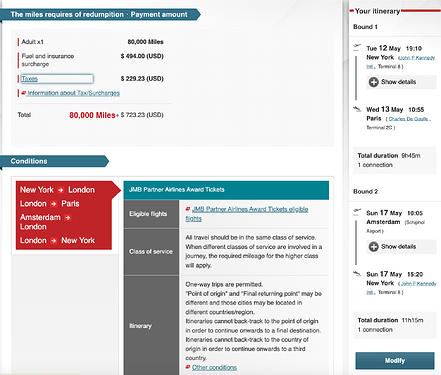This screenshot has height=375, width=441.
Task: Select the London to New York route segment
Action: pyautogui.click(x=57, y=240)
